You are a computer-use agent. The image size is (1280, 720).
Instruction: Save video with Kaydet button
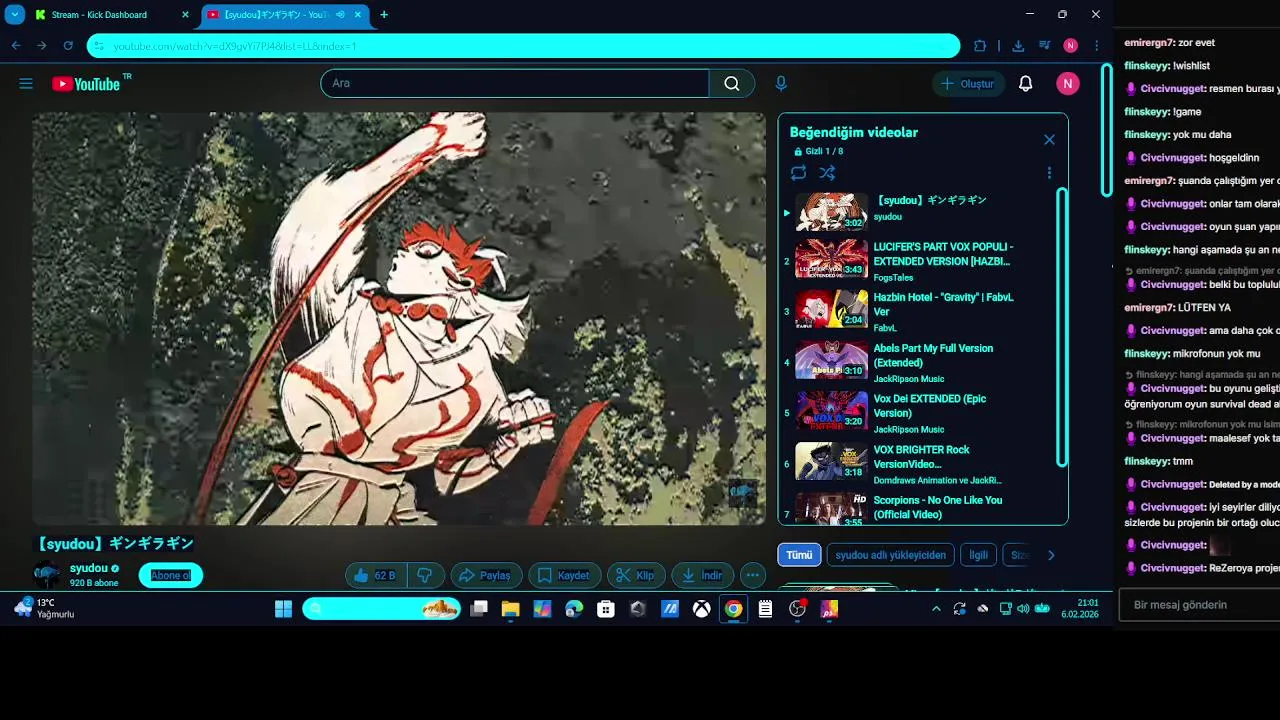(564, 575)
